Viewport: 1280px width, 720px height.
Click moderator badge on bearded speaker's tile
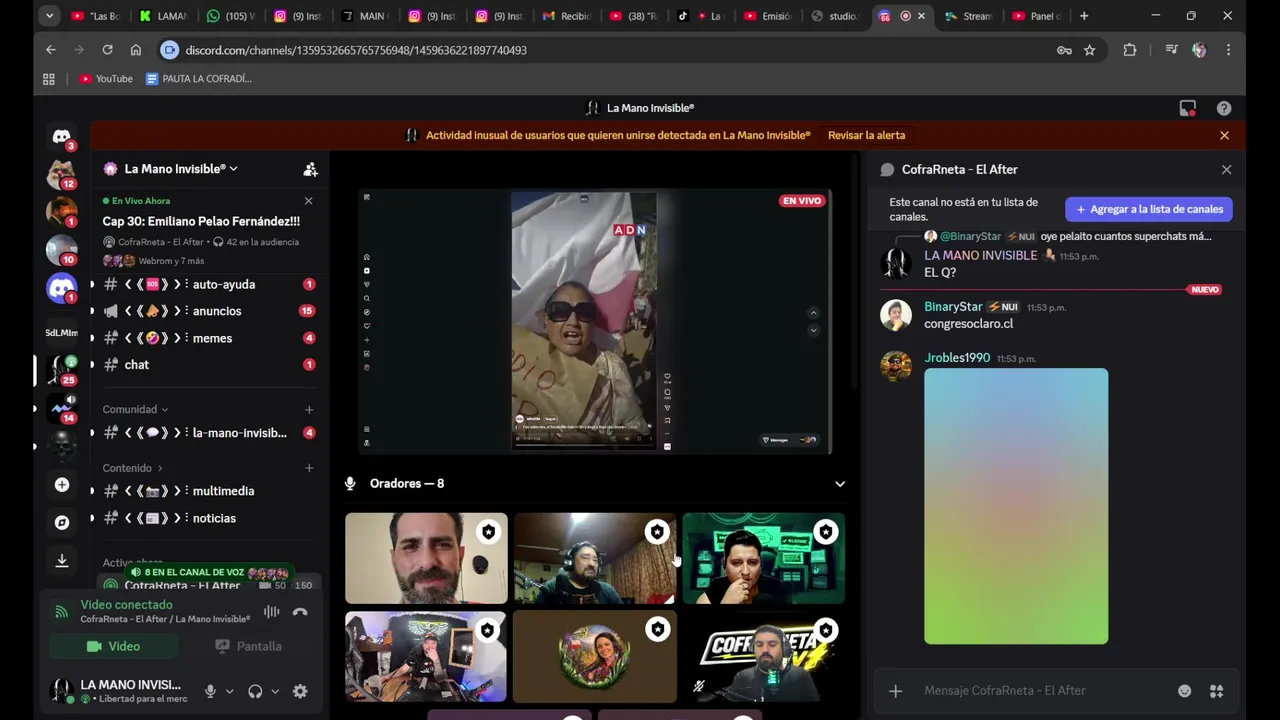click(488, 532)
